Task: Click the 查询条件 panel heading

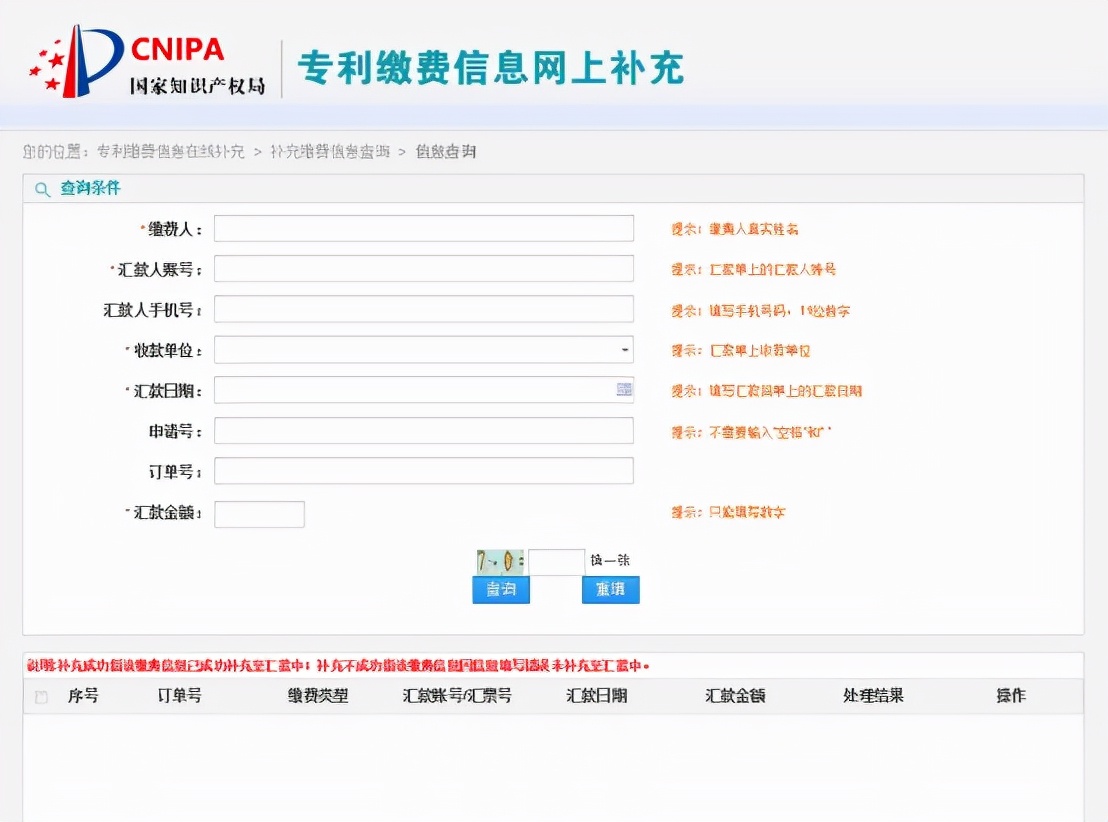Action: (x=90, y=188)
